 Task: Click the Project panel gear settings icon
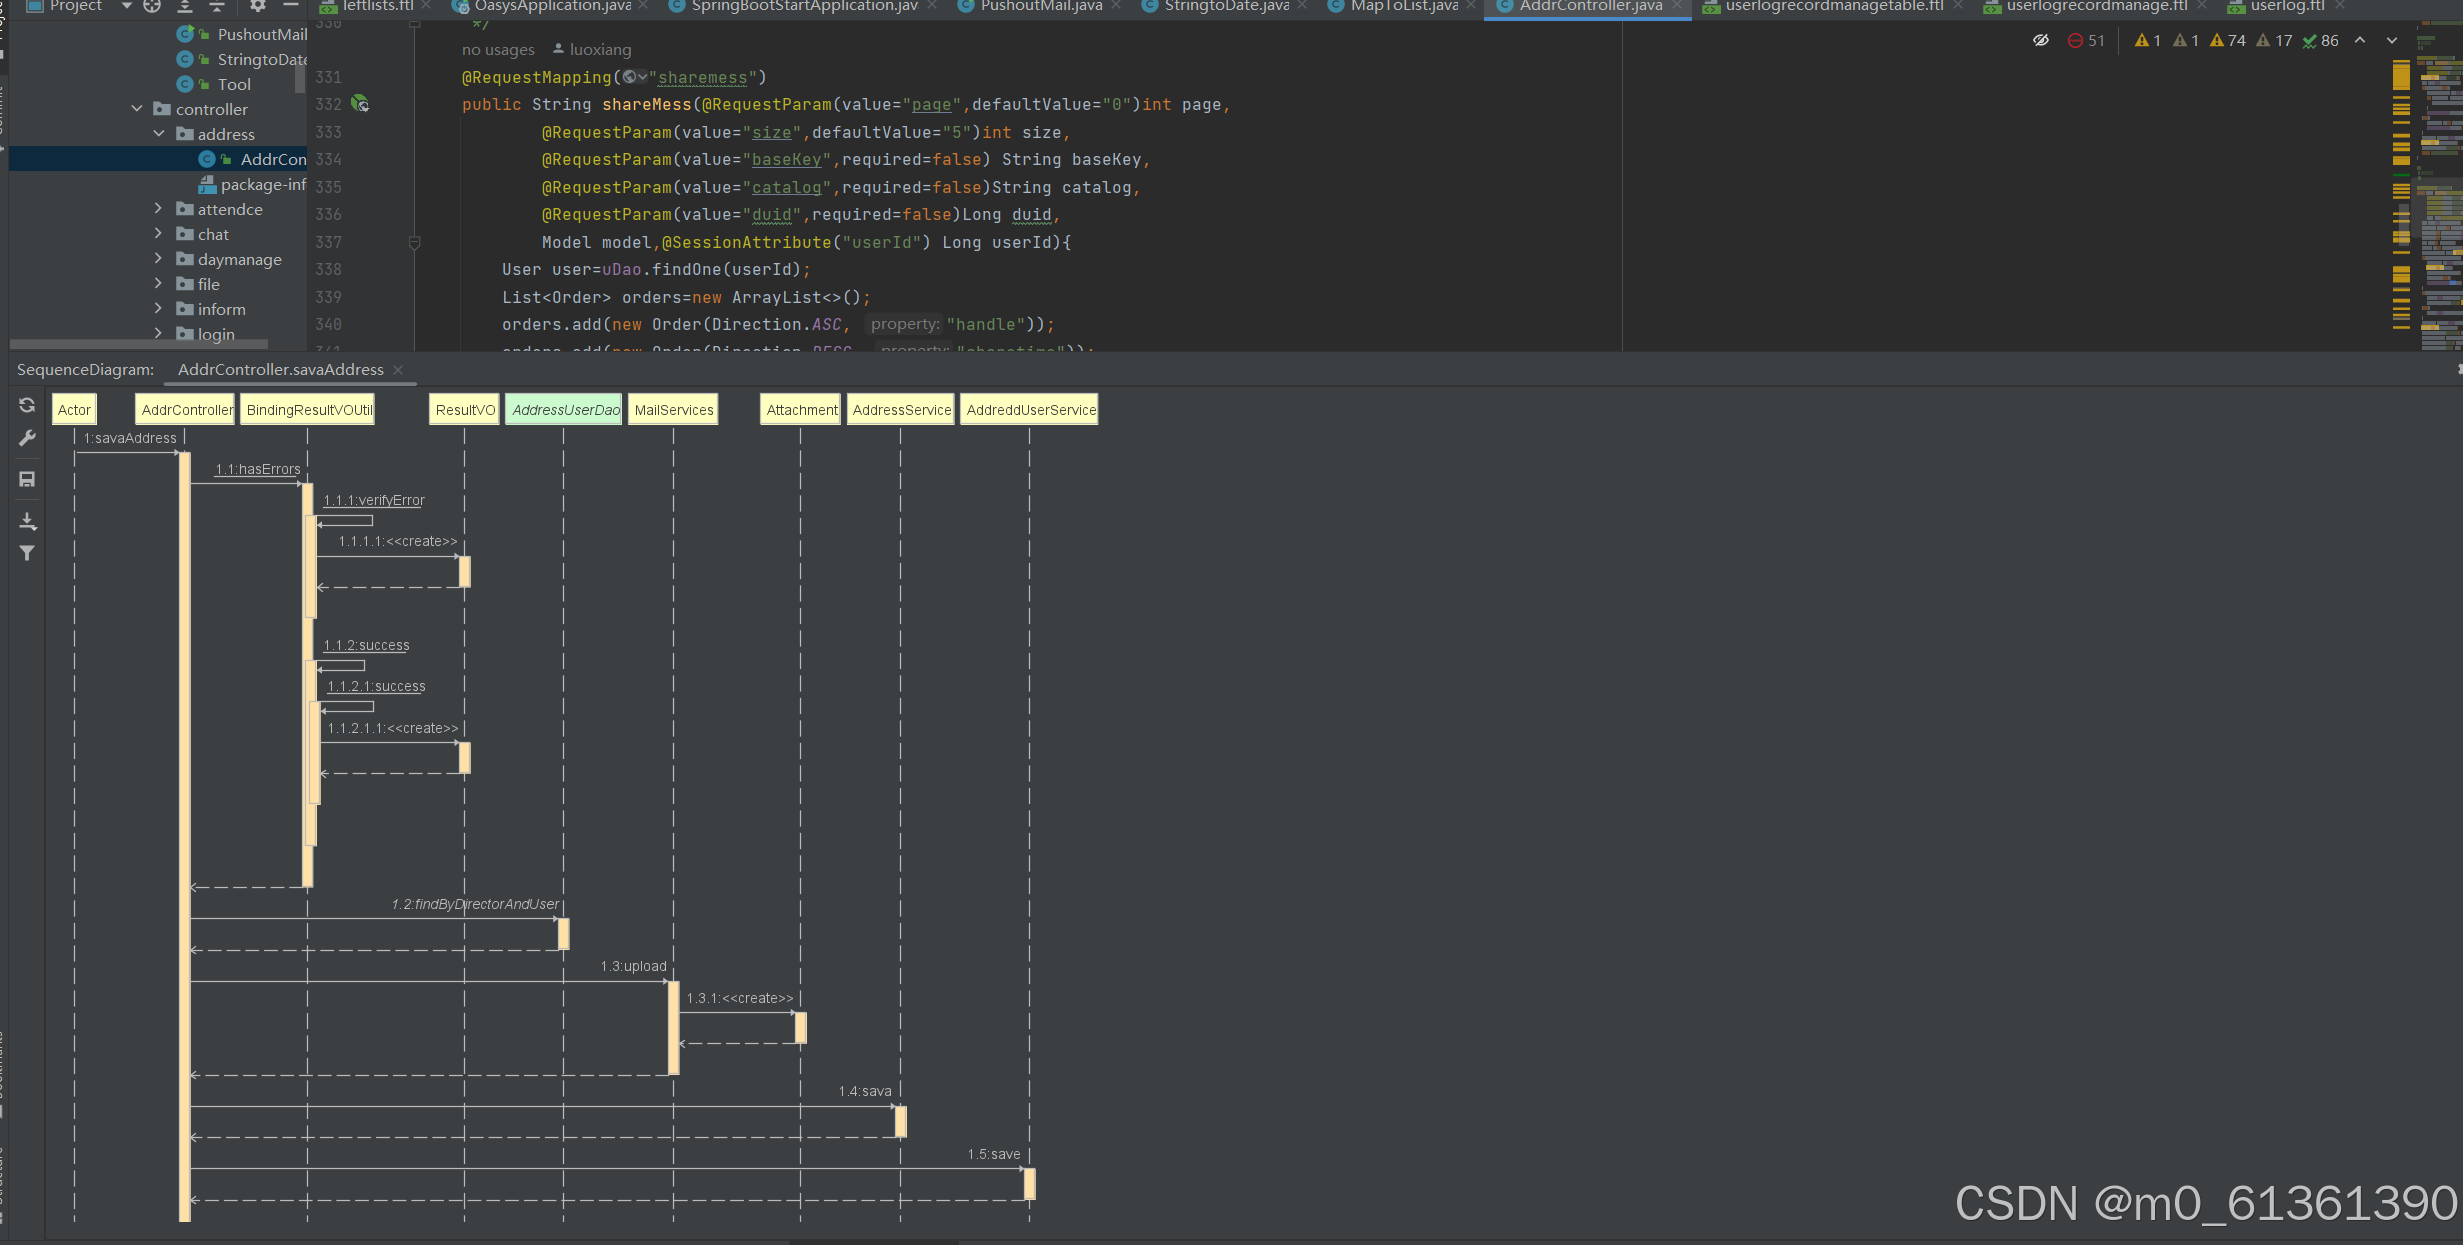(x=258, y=6)
